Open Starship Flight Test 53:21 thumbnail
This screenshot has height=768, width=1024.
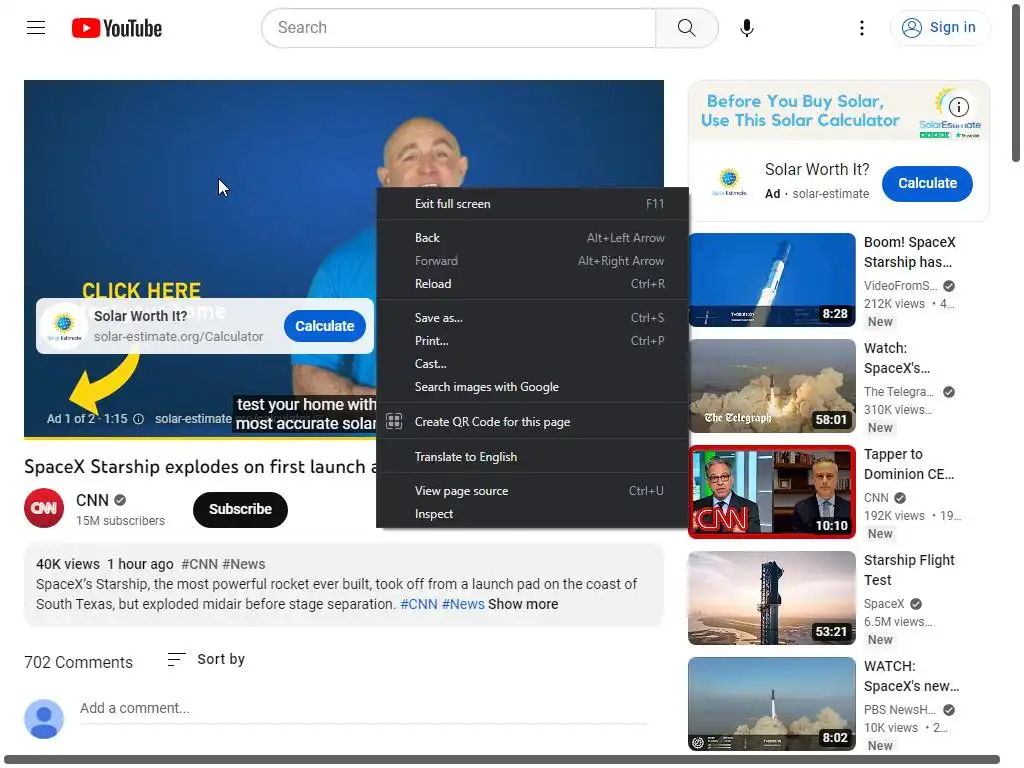coord(772,598)
